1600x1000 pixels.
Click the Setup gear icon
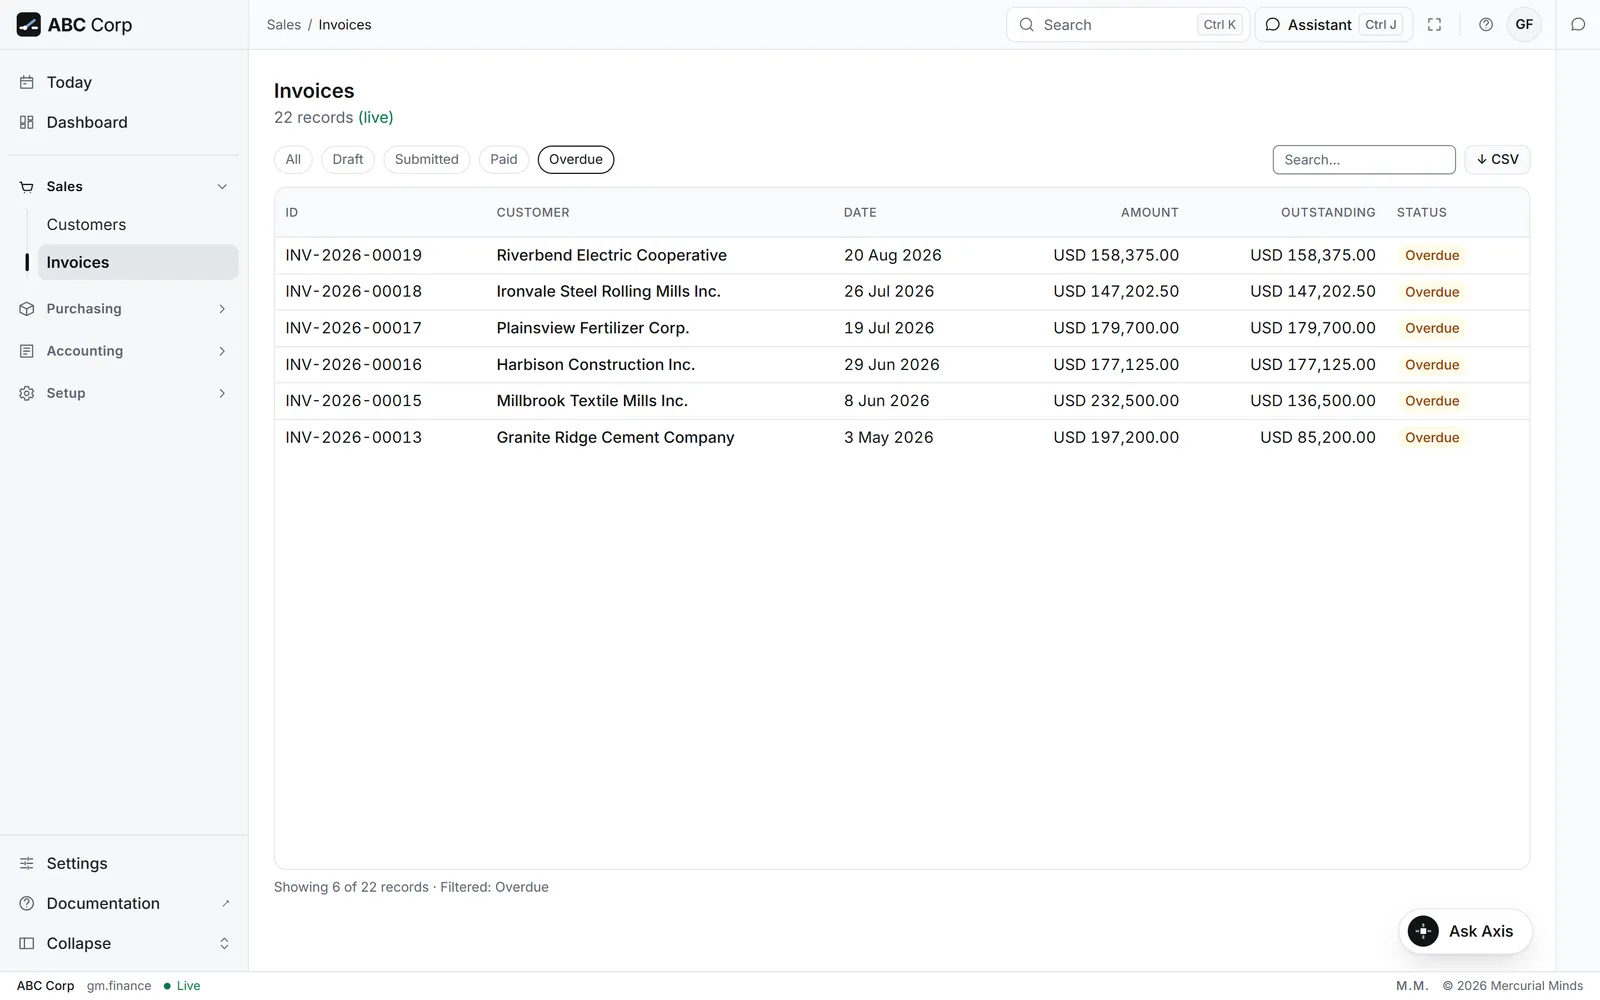pyautogui.click(x=27, y=393)
